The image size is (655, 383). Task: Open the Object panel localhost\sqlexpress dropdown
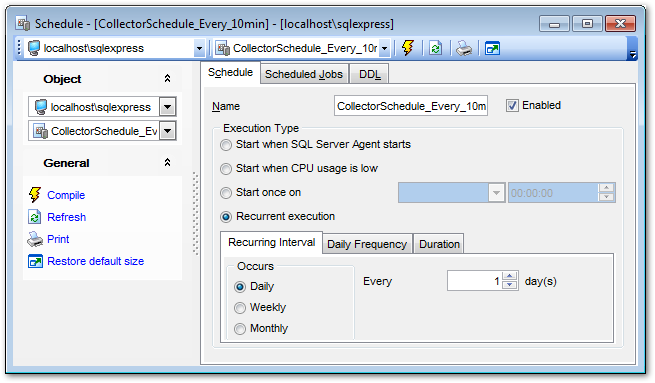168,107
